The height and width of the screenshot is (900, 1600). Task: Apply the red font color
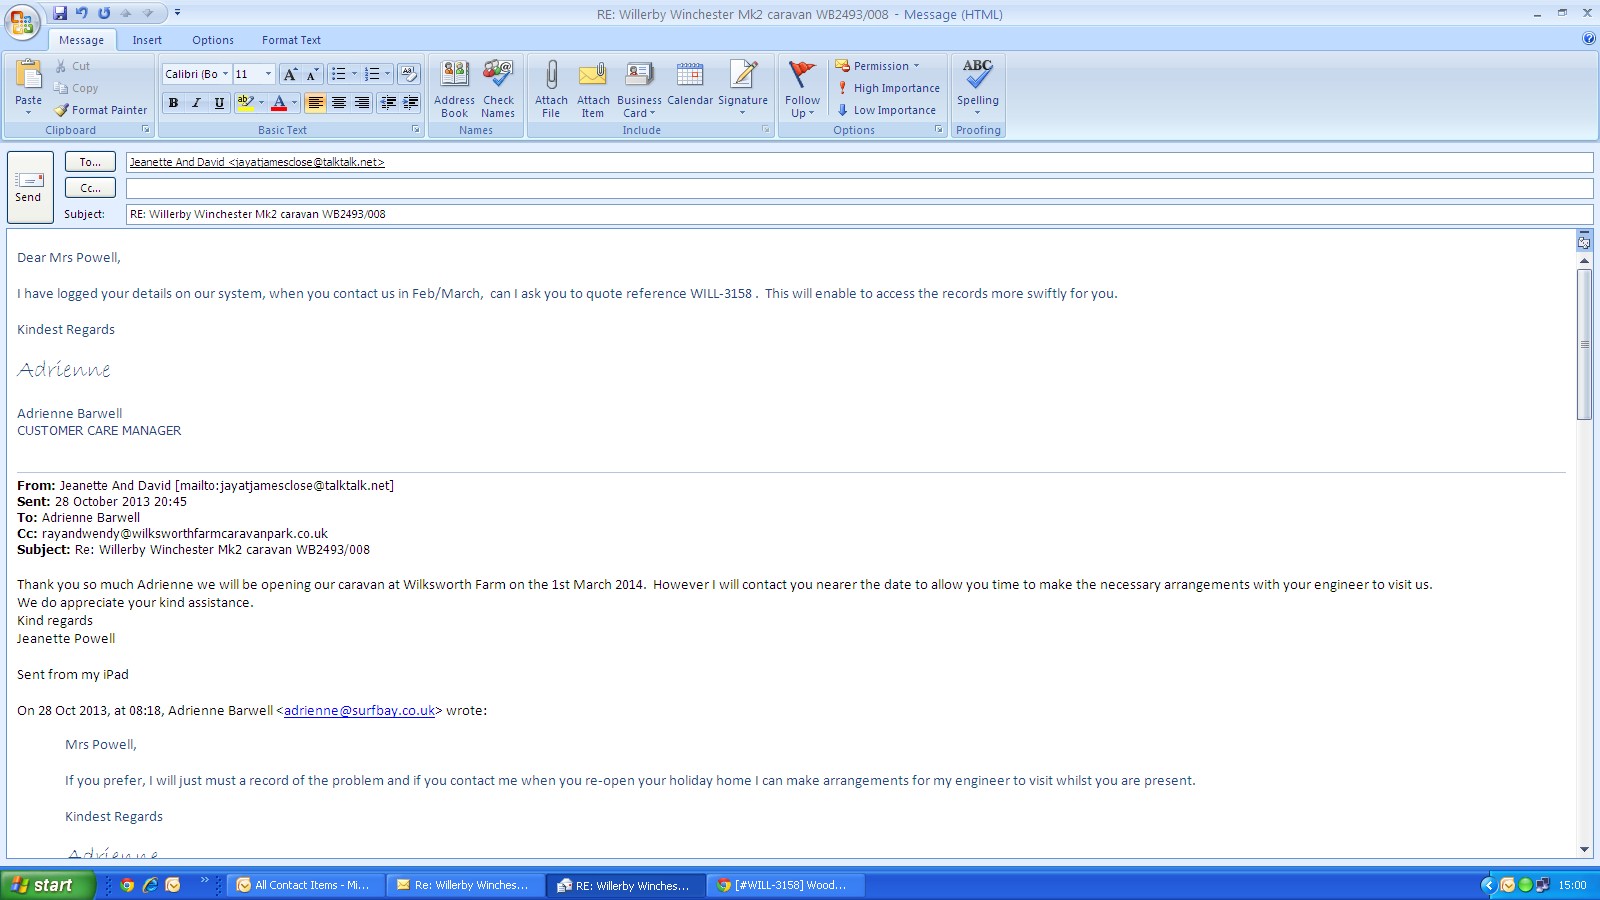279,103
